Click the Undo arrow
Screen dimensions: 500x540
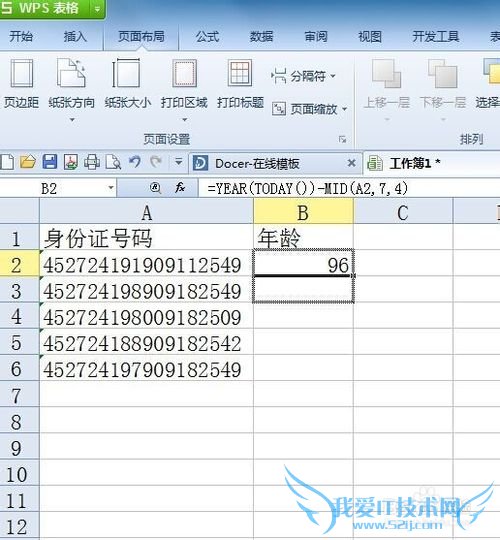point(135,161)
